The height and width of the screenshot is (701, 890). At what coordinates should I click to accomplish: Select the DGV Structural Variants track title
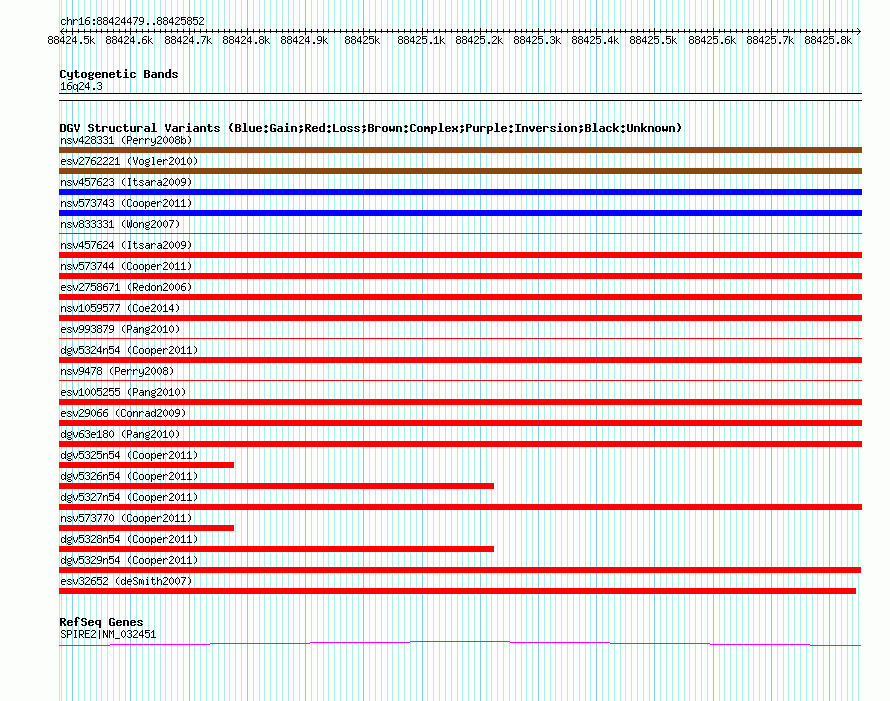(x=371, y=128)
